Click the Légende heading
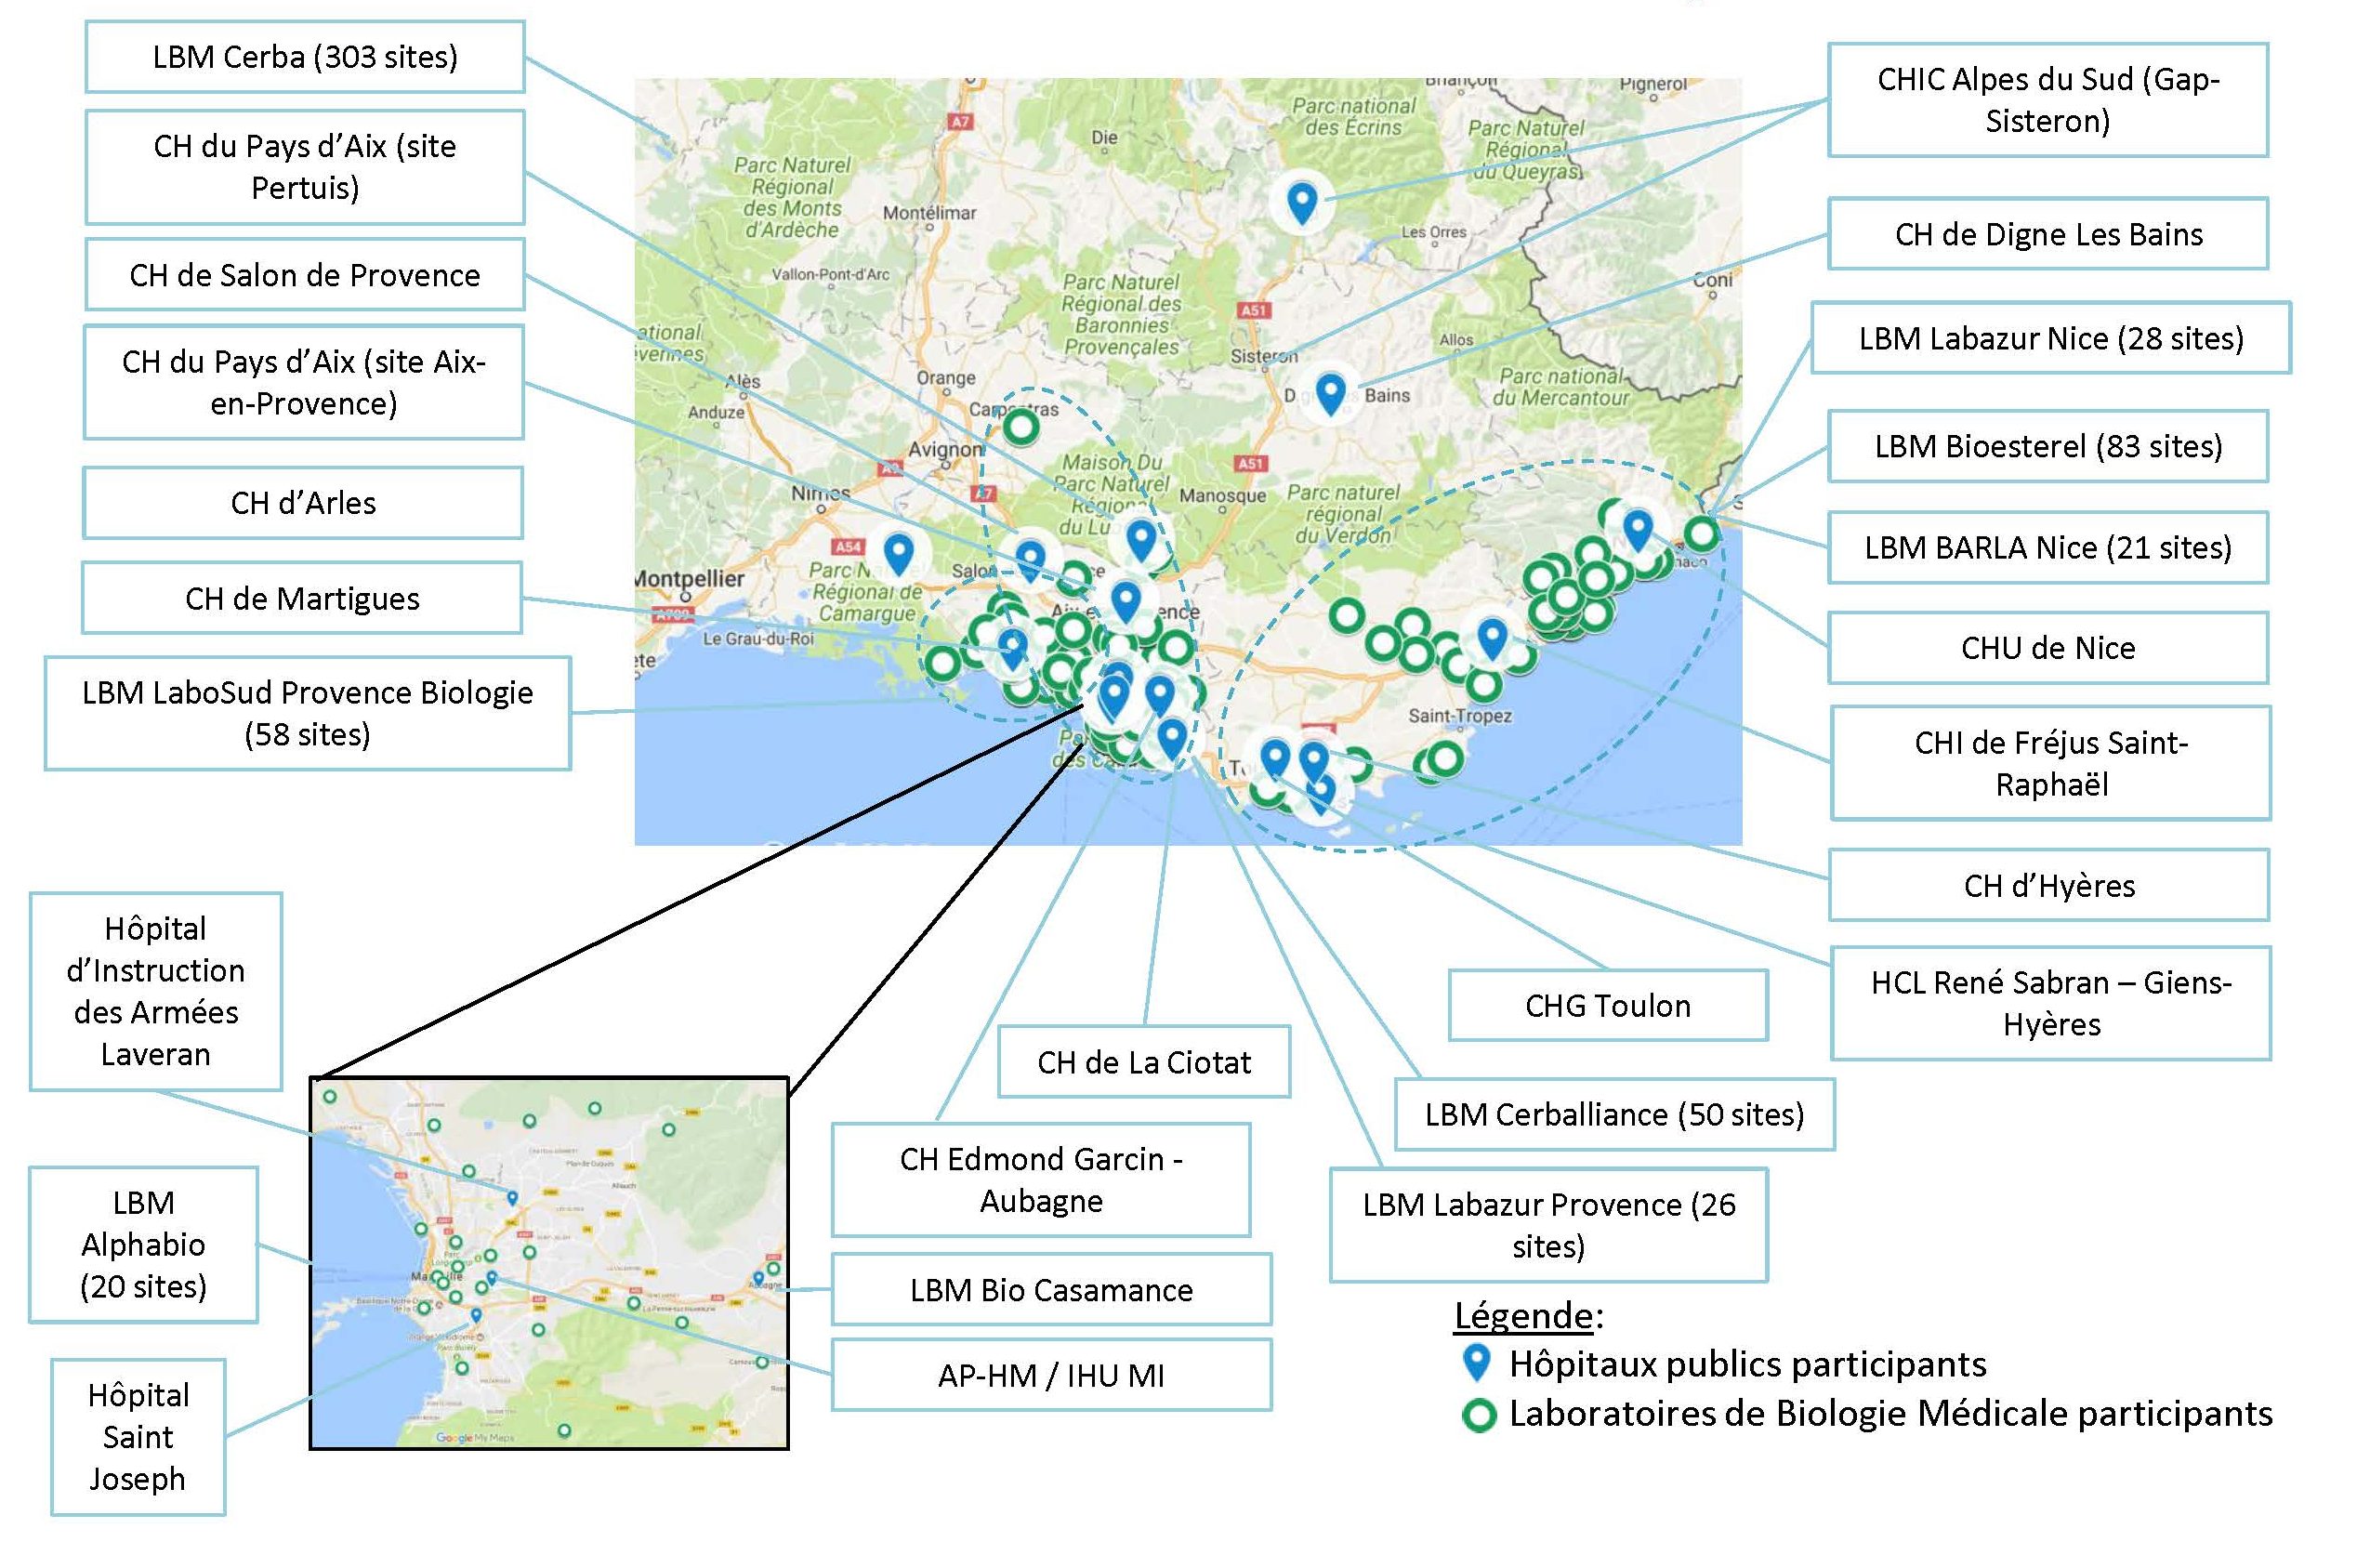Screen dimensions: 2370x1568 point(1528,1316)
